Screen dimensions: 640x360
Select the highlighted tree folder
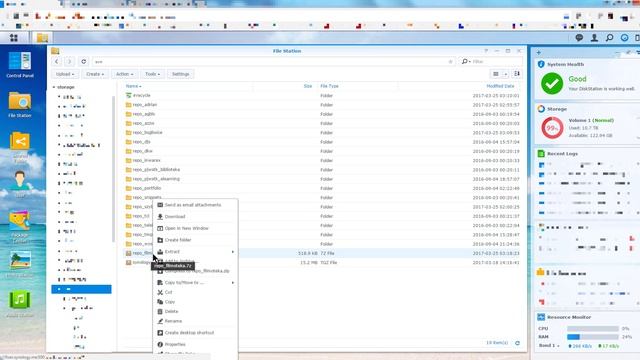(x=81, y=289)
